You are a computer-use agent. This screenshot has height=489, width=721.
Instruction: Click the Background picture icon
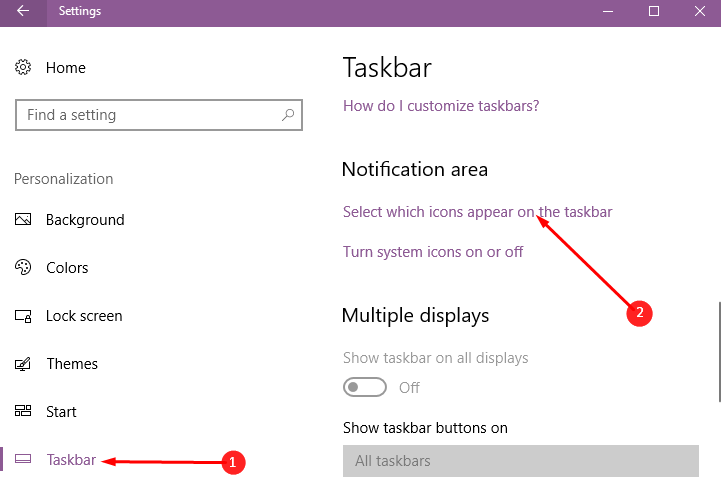[x=23, y=219]
